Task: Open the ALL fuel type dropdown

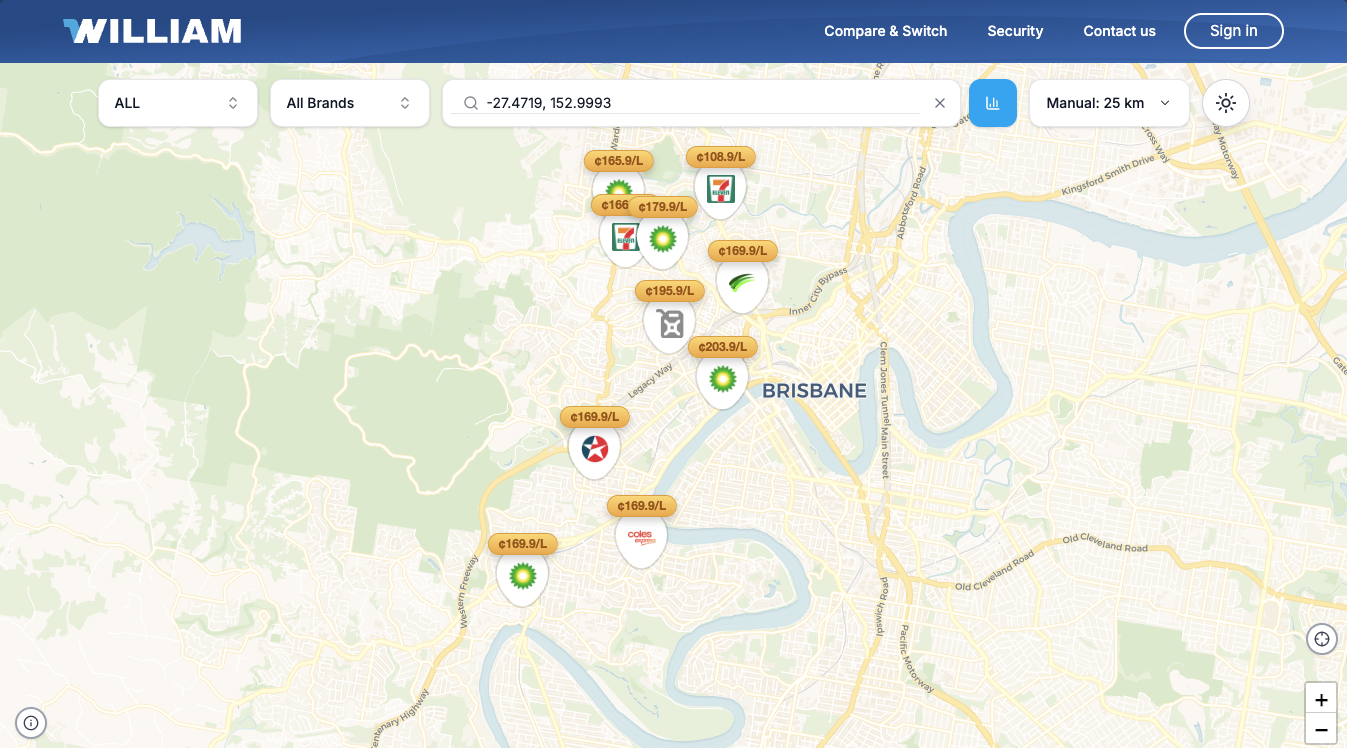Action: point(177,103)
